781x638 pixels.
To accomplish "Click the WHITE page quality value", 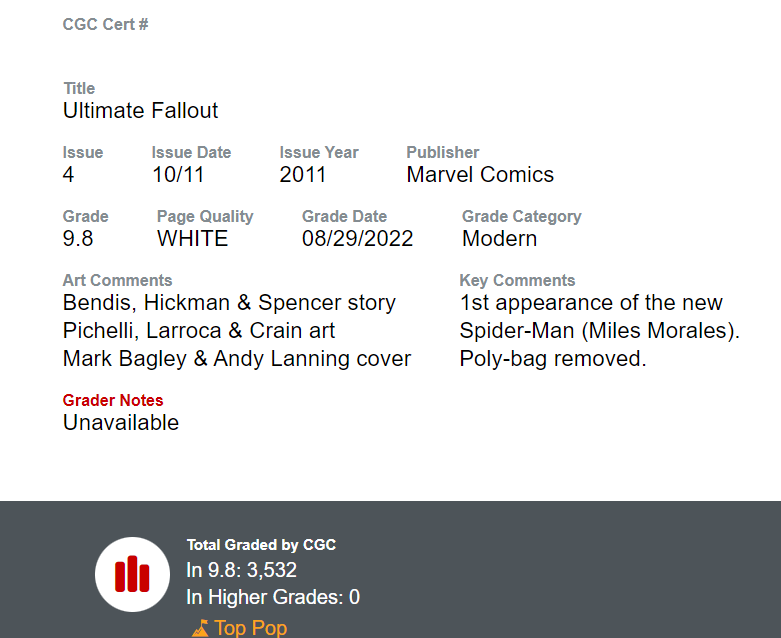I will (193, 239).
